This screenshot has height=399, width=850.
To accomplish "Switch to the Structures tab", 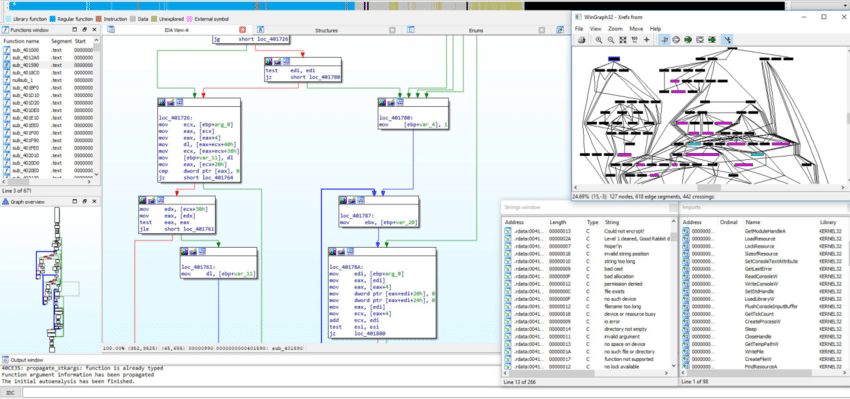I will (x=326, y=30).
